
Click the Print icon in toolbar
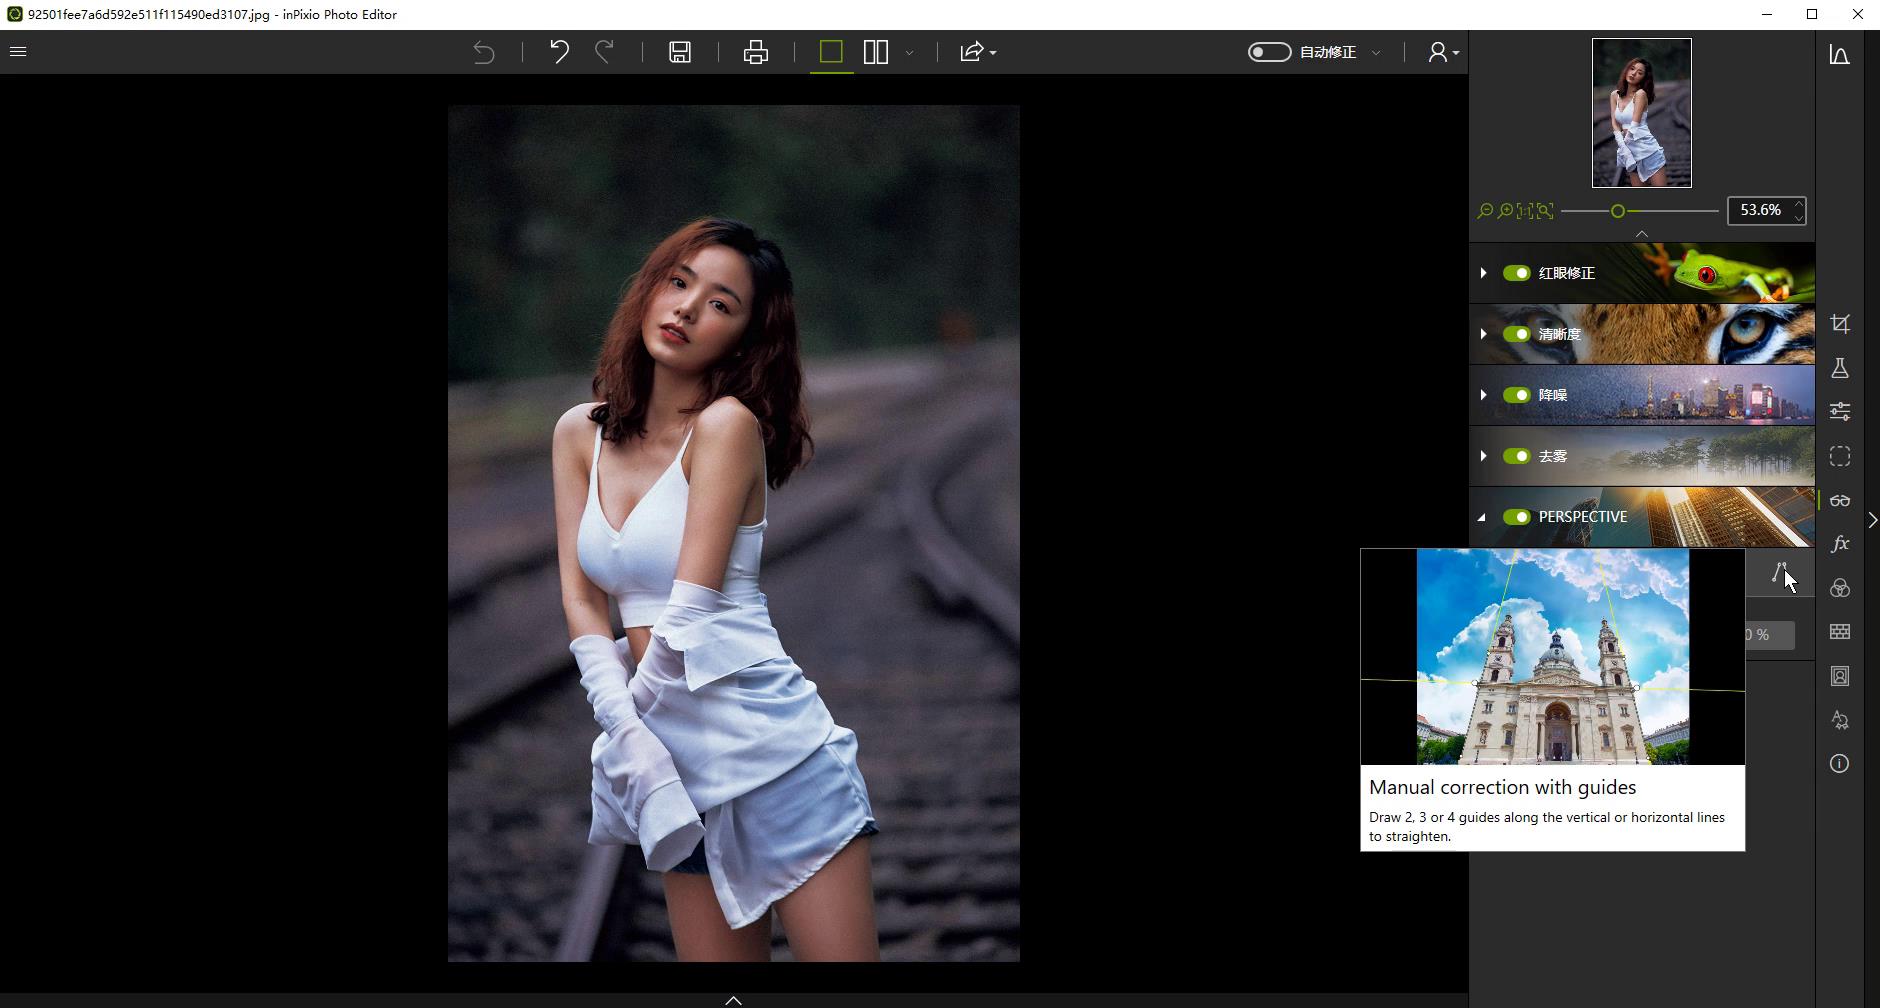pyautogui.click(x=756, y=52)
